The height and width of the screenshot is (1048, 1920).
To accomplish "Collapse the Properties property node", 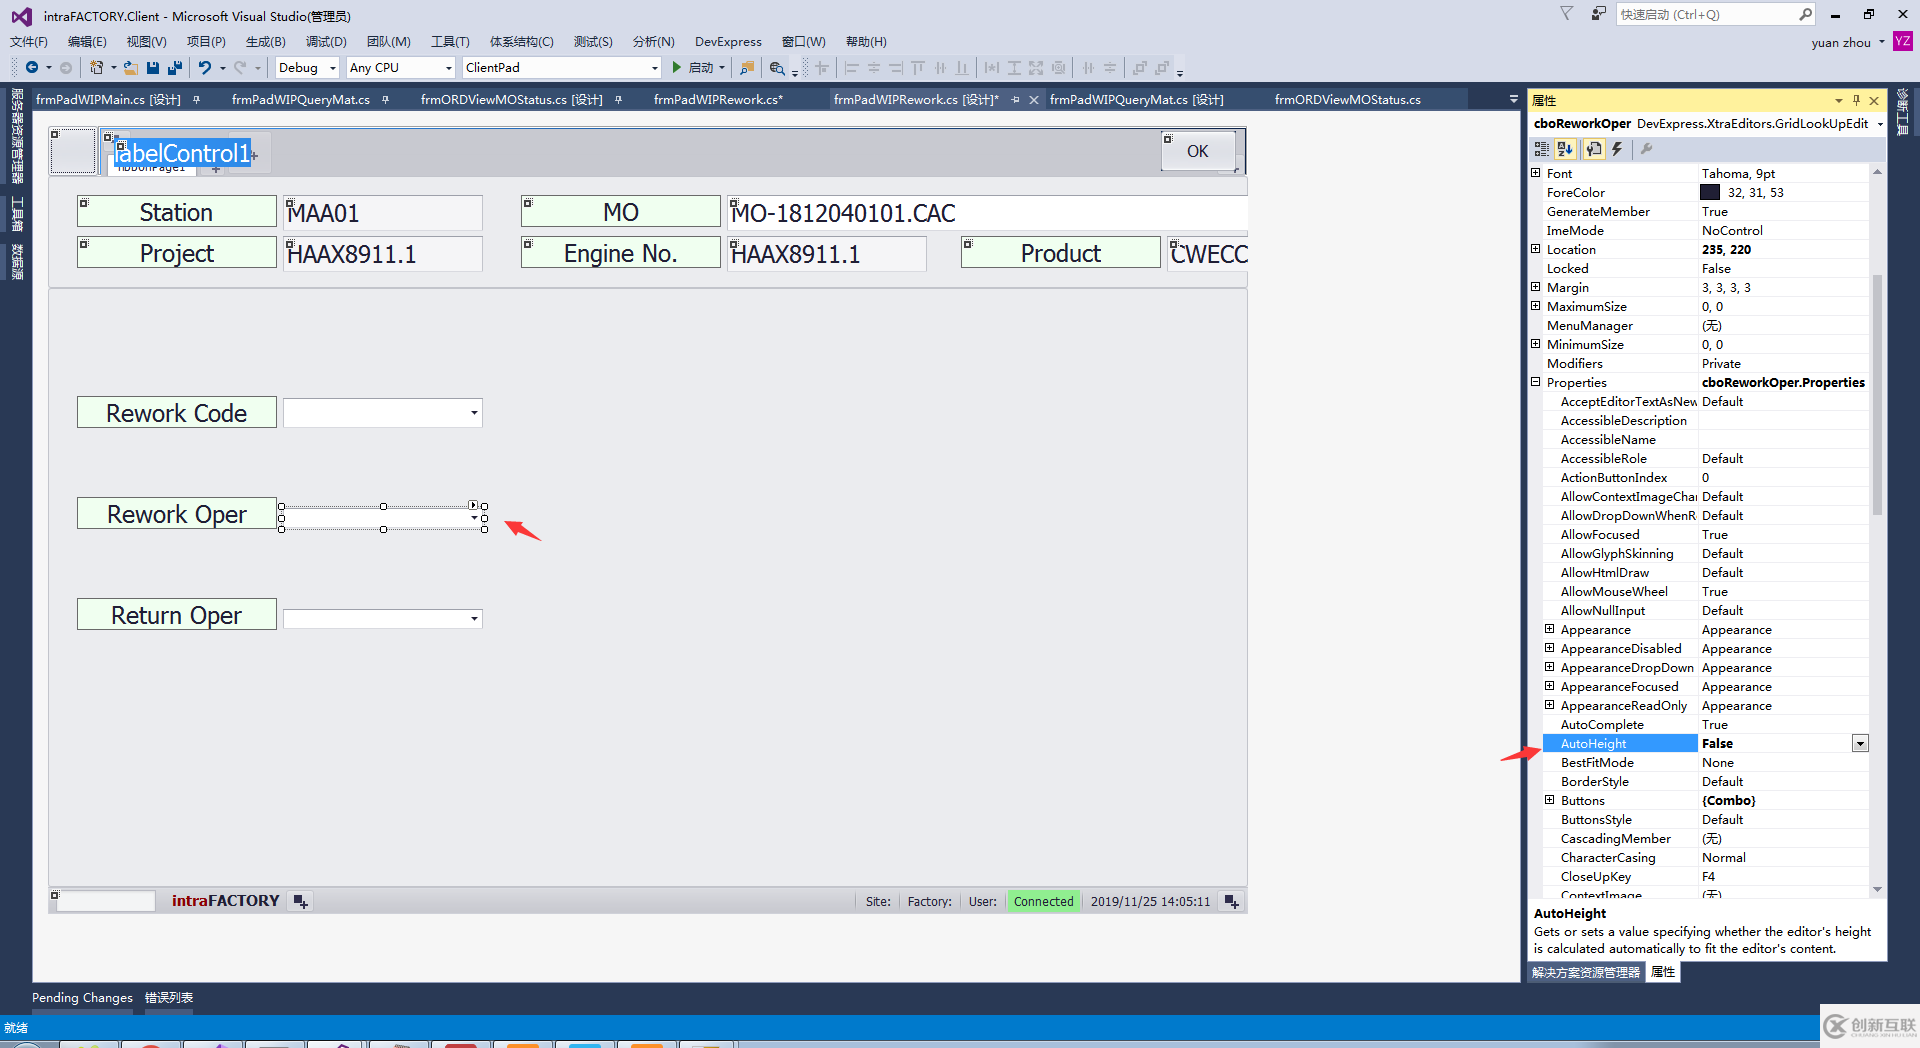I will click(x=1536, y=382).
